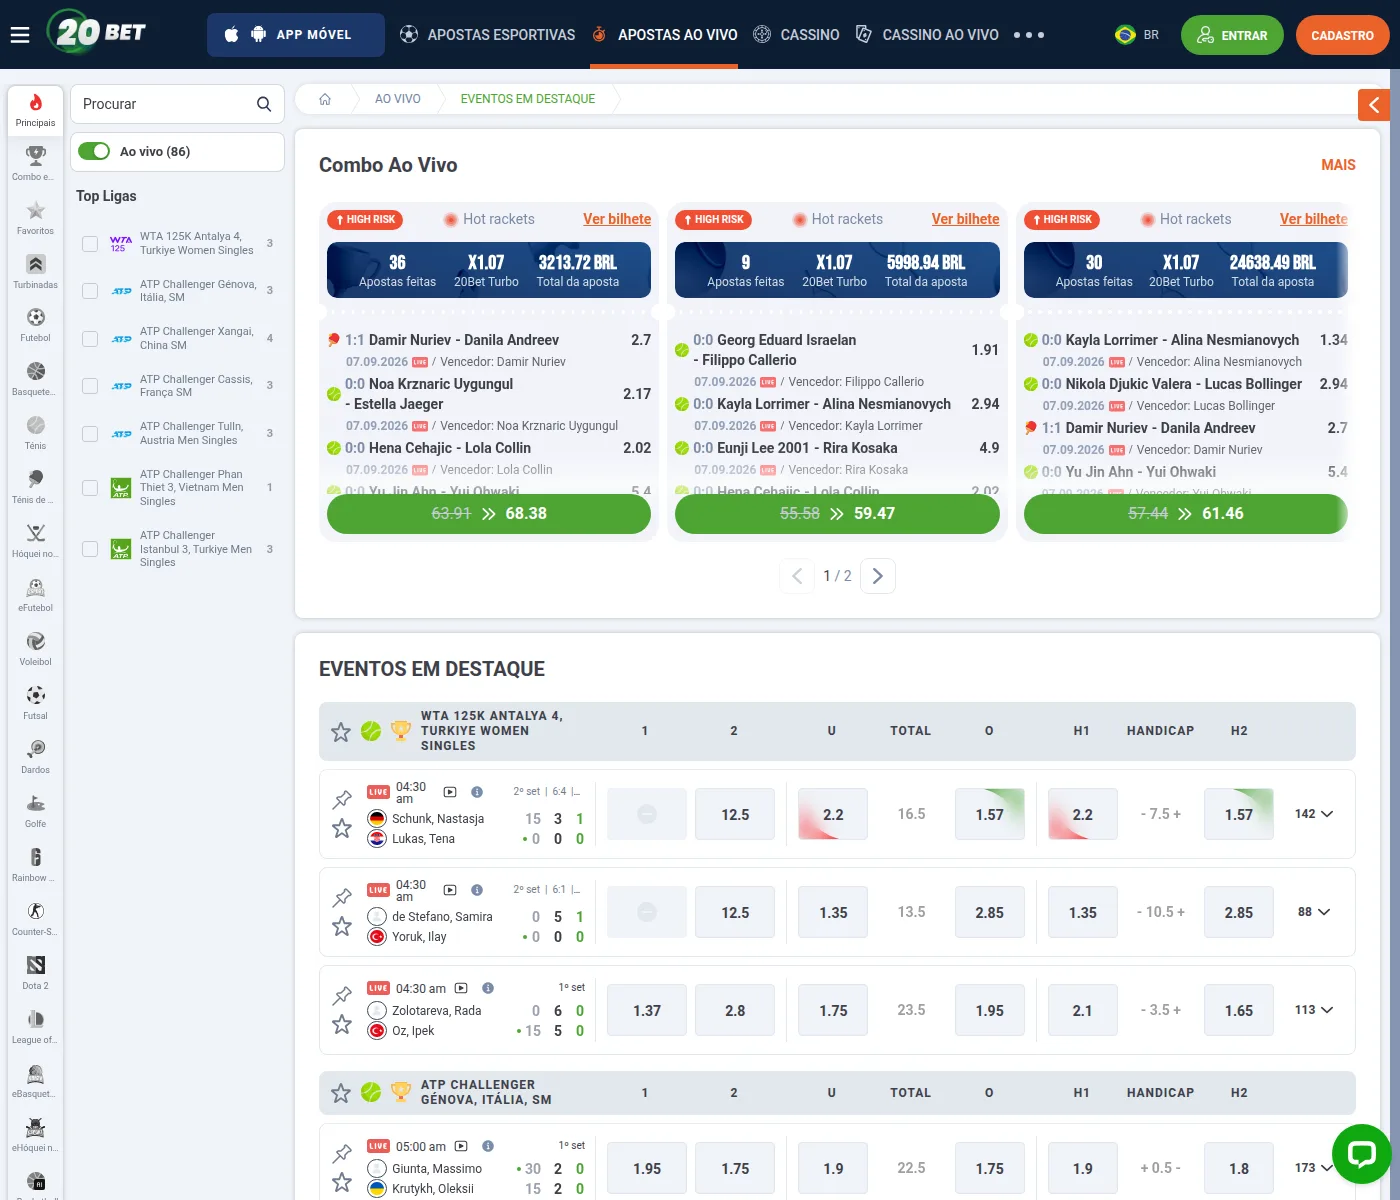Click the CADASTRO signup button
Viewport: 1400px width, 1200px height.
[x=1342, y=35]
